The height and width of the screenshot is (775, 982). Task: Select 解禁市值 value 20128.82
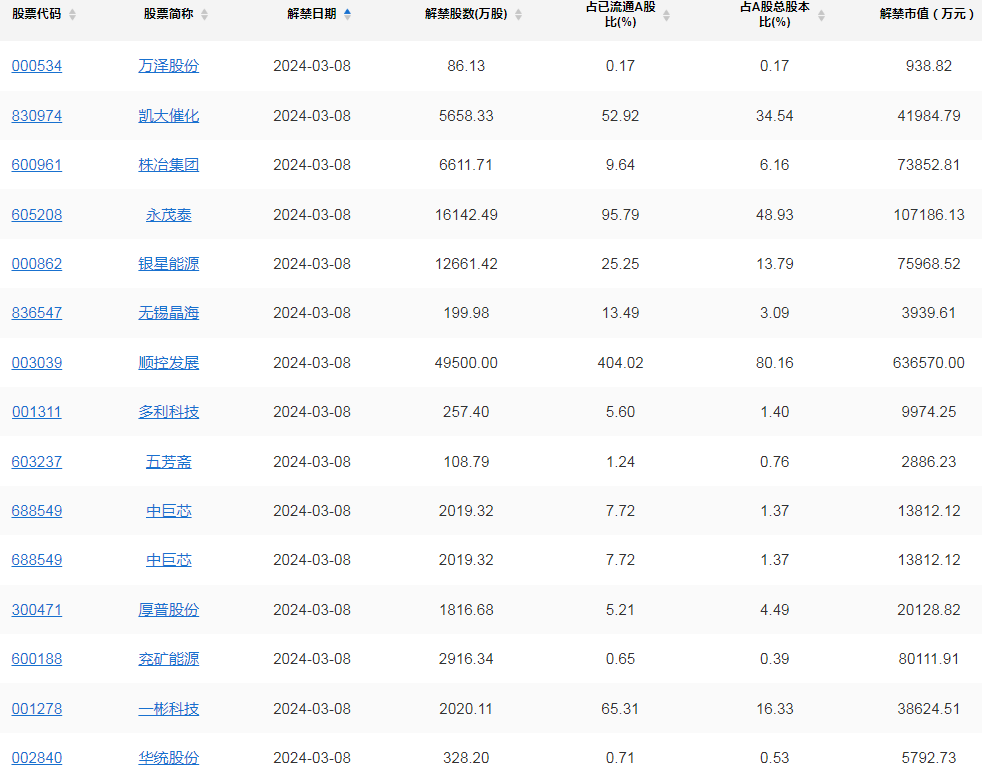pyautogui.click(x=929, y=610)
